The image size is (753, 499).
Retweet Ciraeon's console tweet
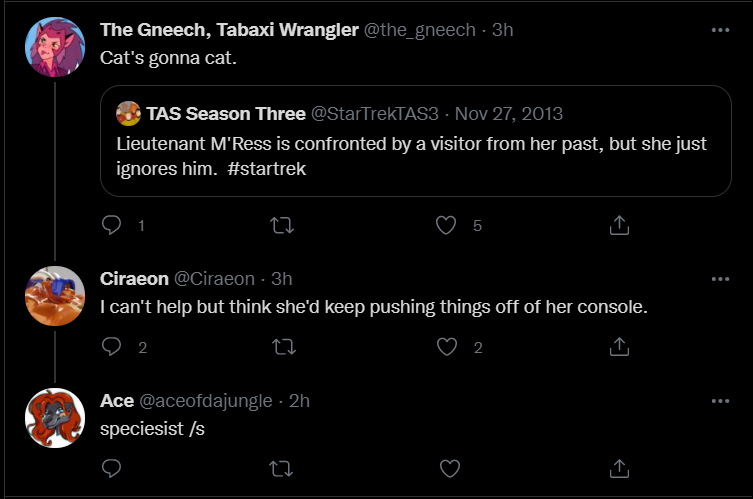(283, 347)
